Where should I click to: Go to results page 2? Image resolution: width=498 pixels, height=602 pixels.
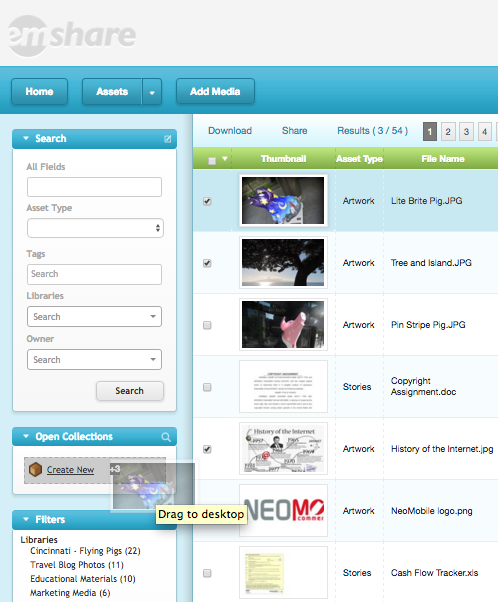[448, 132]
